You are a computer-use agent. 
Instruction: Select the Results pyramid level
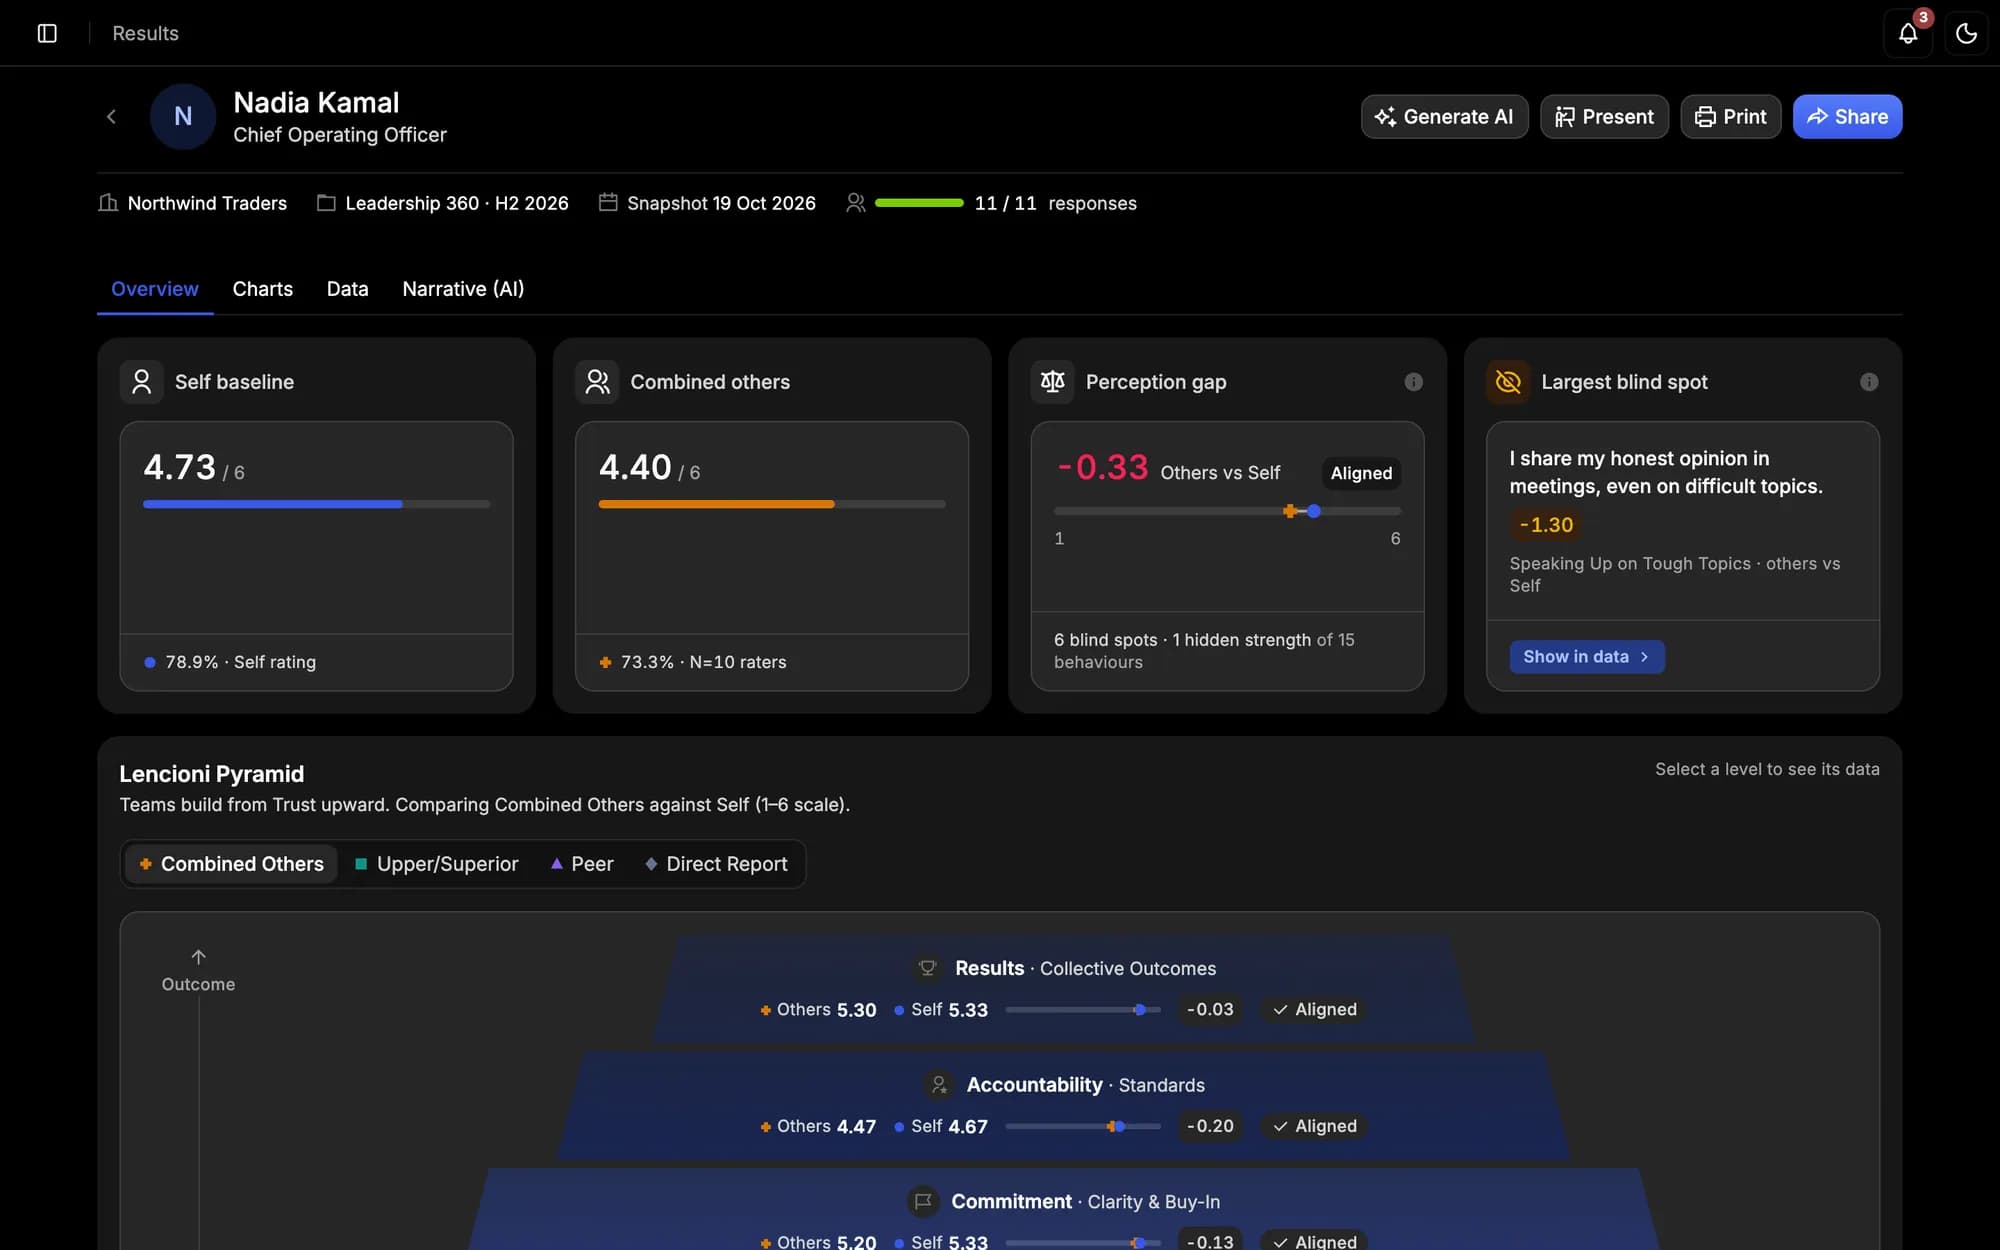[x=1064, y=989]
